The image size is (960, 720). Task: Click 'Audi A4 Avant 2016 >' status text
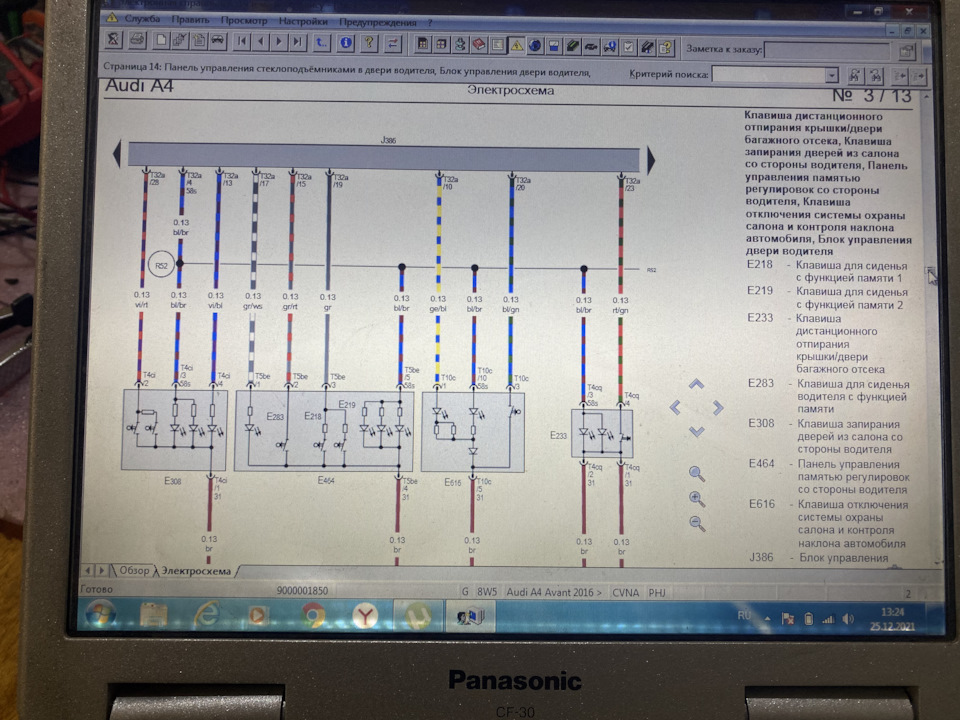[x=554, y=593]
